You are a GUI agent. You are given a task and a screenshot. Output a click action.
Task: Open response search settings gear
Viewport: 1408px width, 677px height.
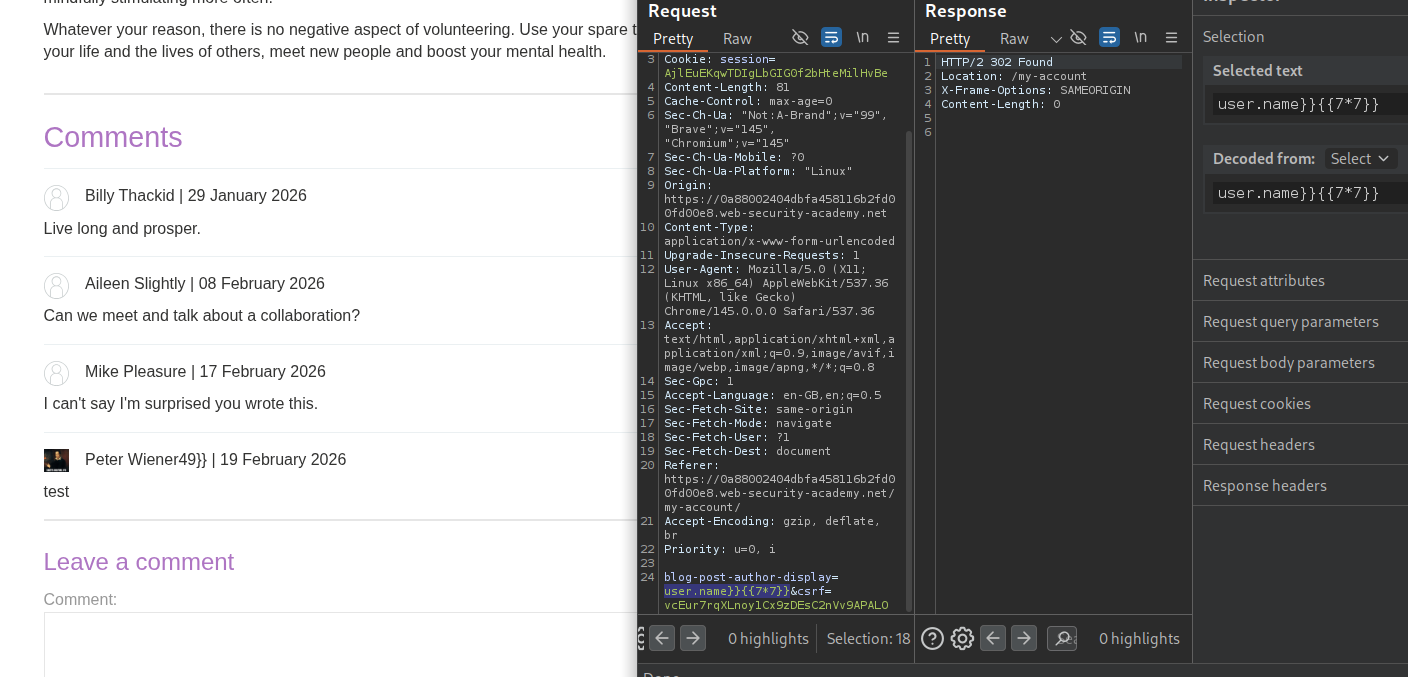tap(962, 638)
